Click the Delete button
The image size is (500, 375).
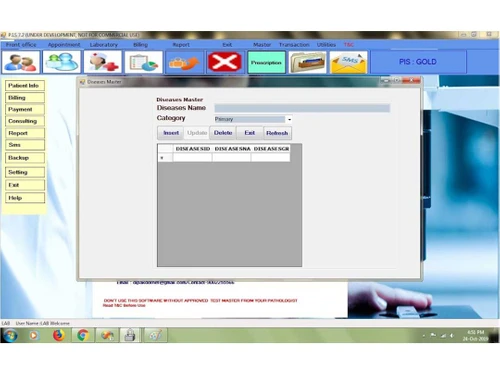(223, 133)
